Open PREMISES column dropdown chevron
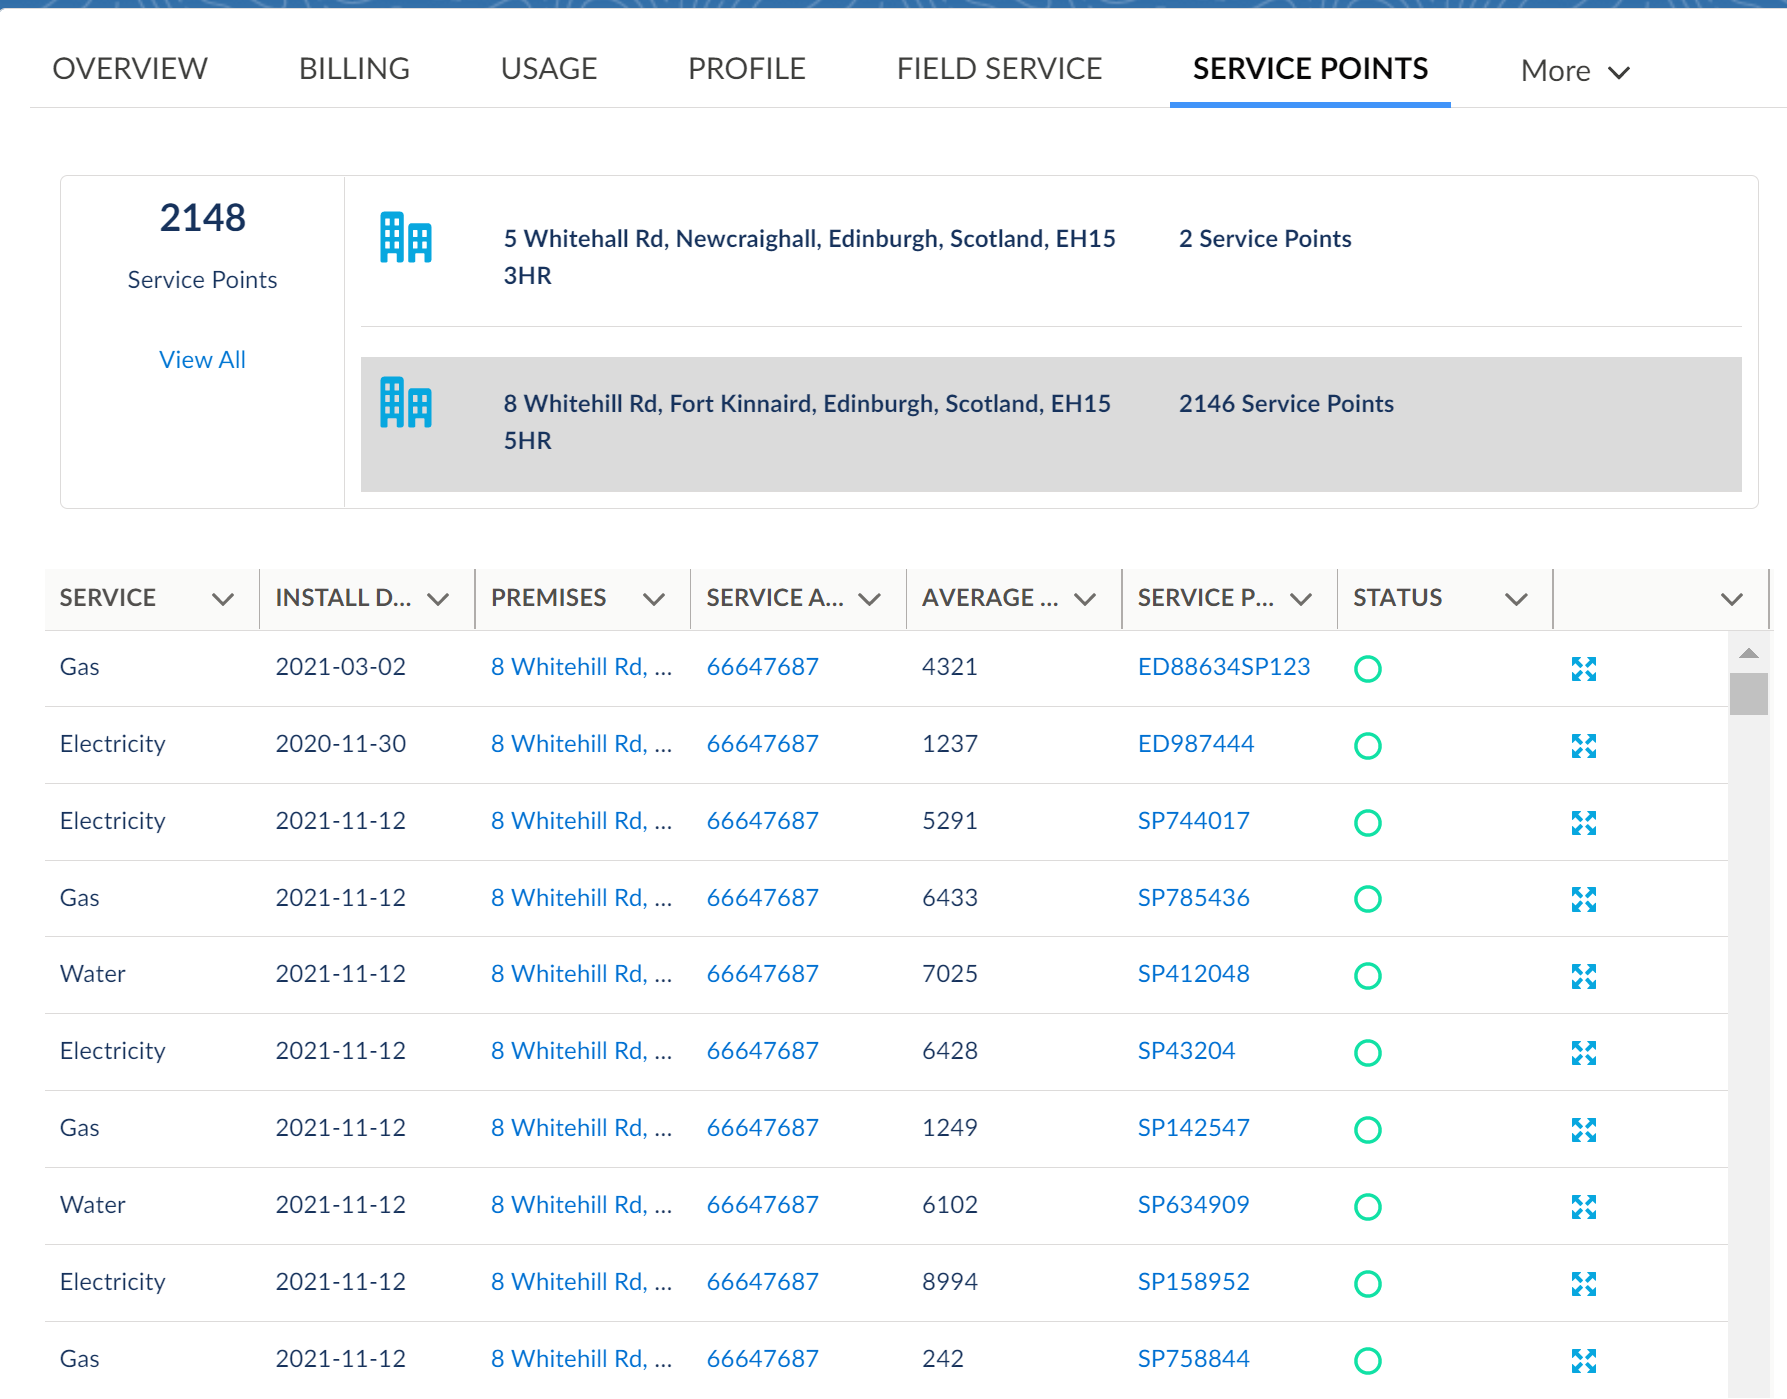 point(654,599)
